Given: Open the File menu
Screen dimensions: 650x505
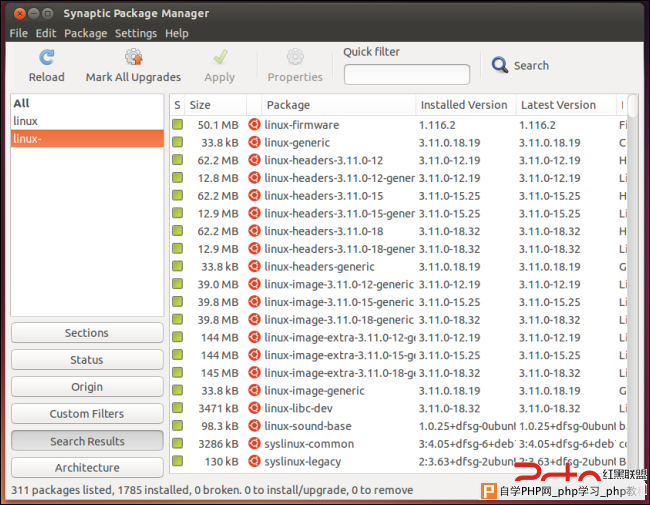Looking at the screenshot, I should pos(19,33).
